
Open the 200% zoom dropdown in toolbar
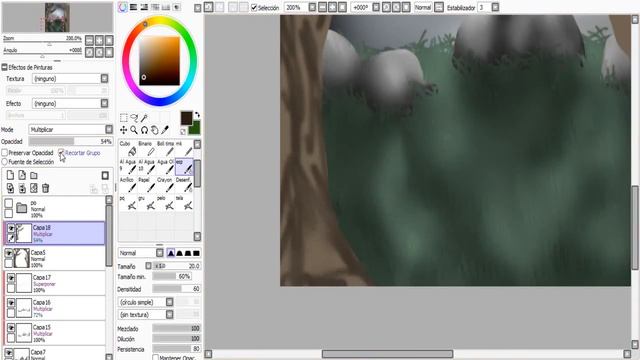[312, 7]
